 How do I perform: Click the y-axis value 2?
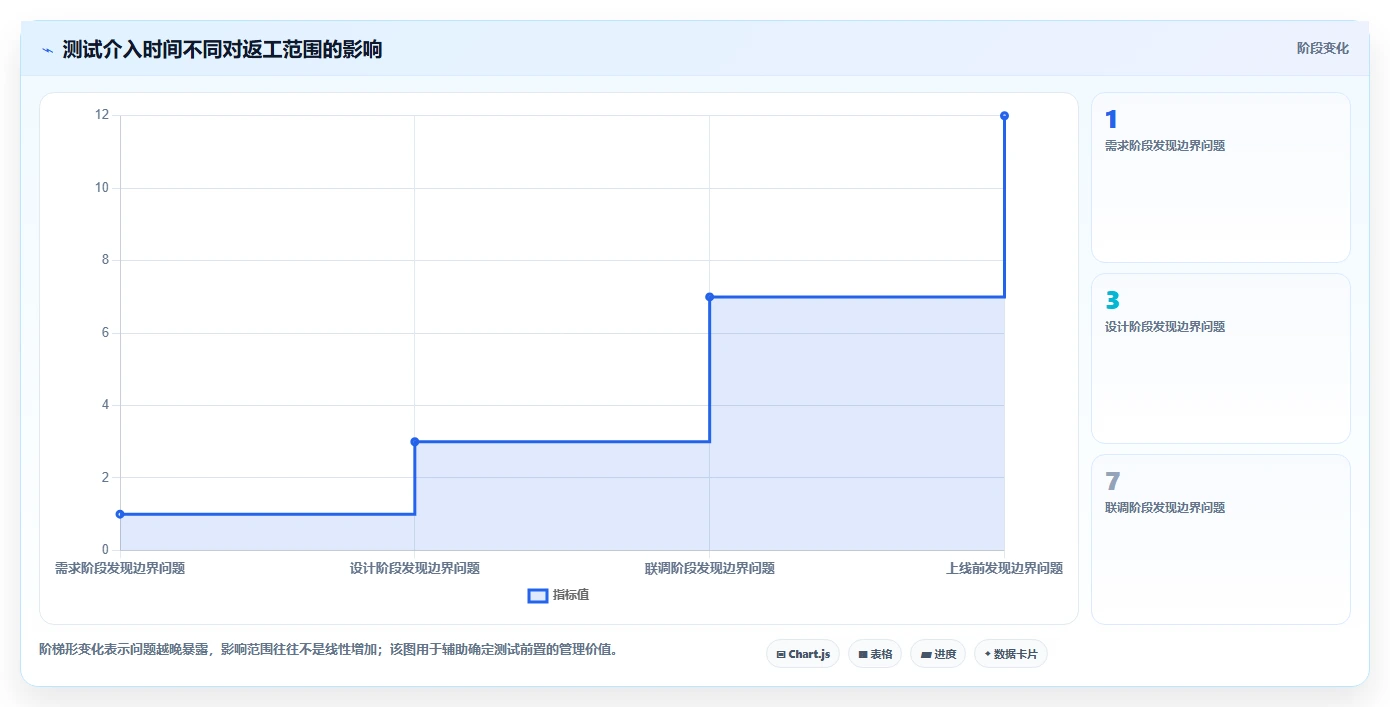pos(105,477)
